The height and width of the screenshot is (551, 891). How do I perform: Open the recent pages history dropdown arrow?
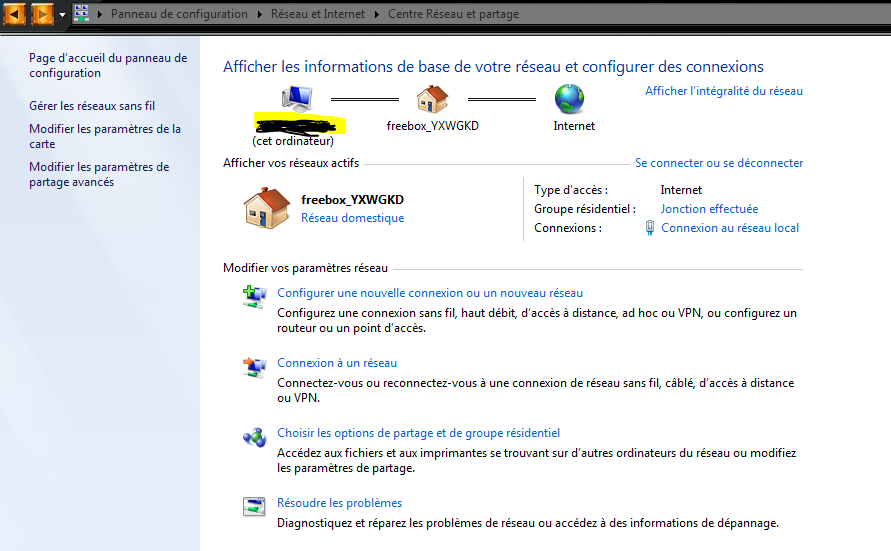62,15
